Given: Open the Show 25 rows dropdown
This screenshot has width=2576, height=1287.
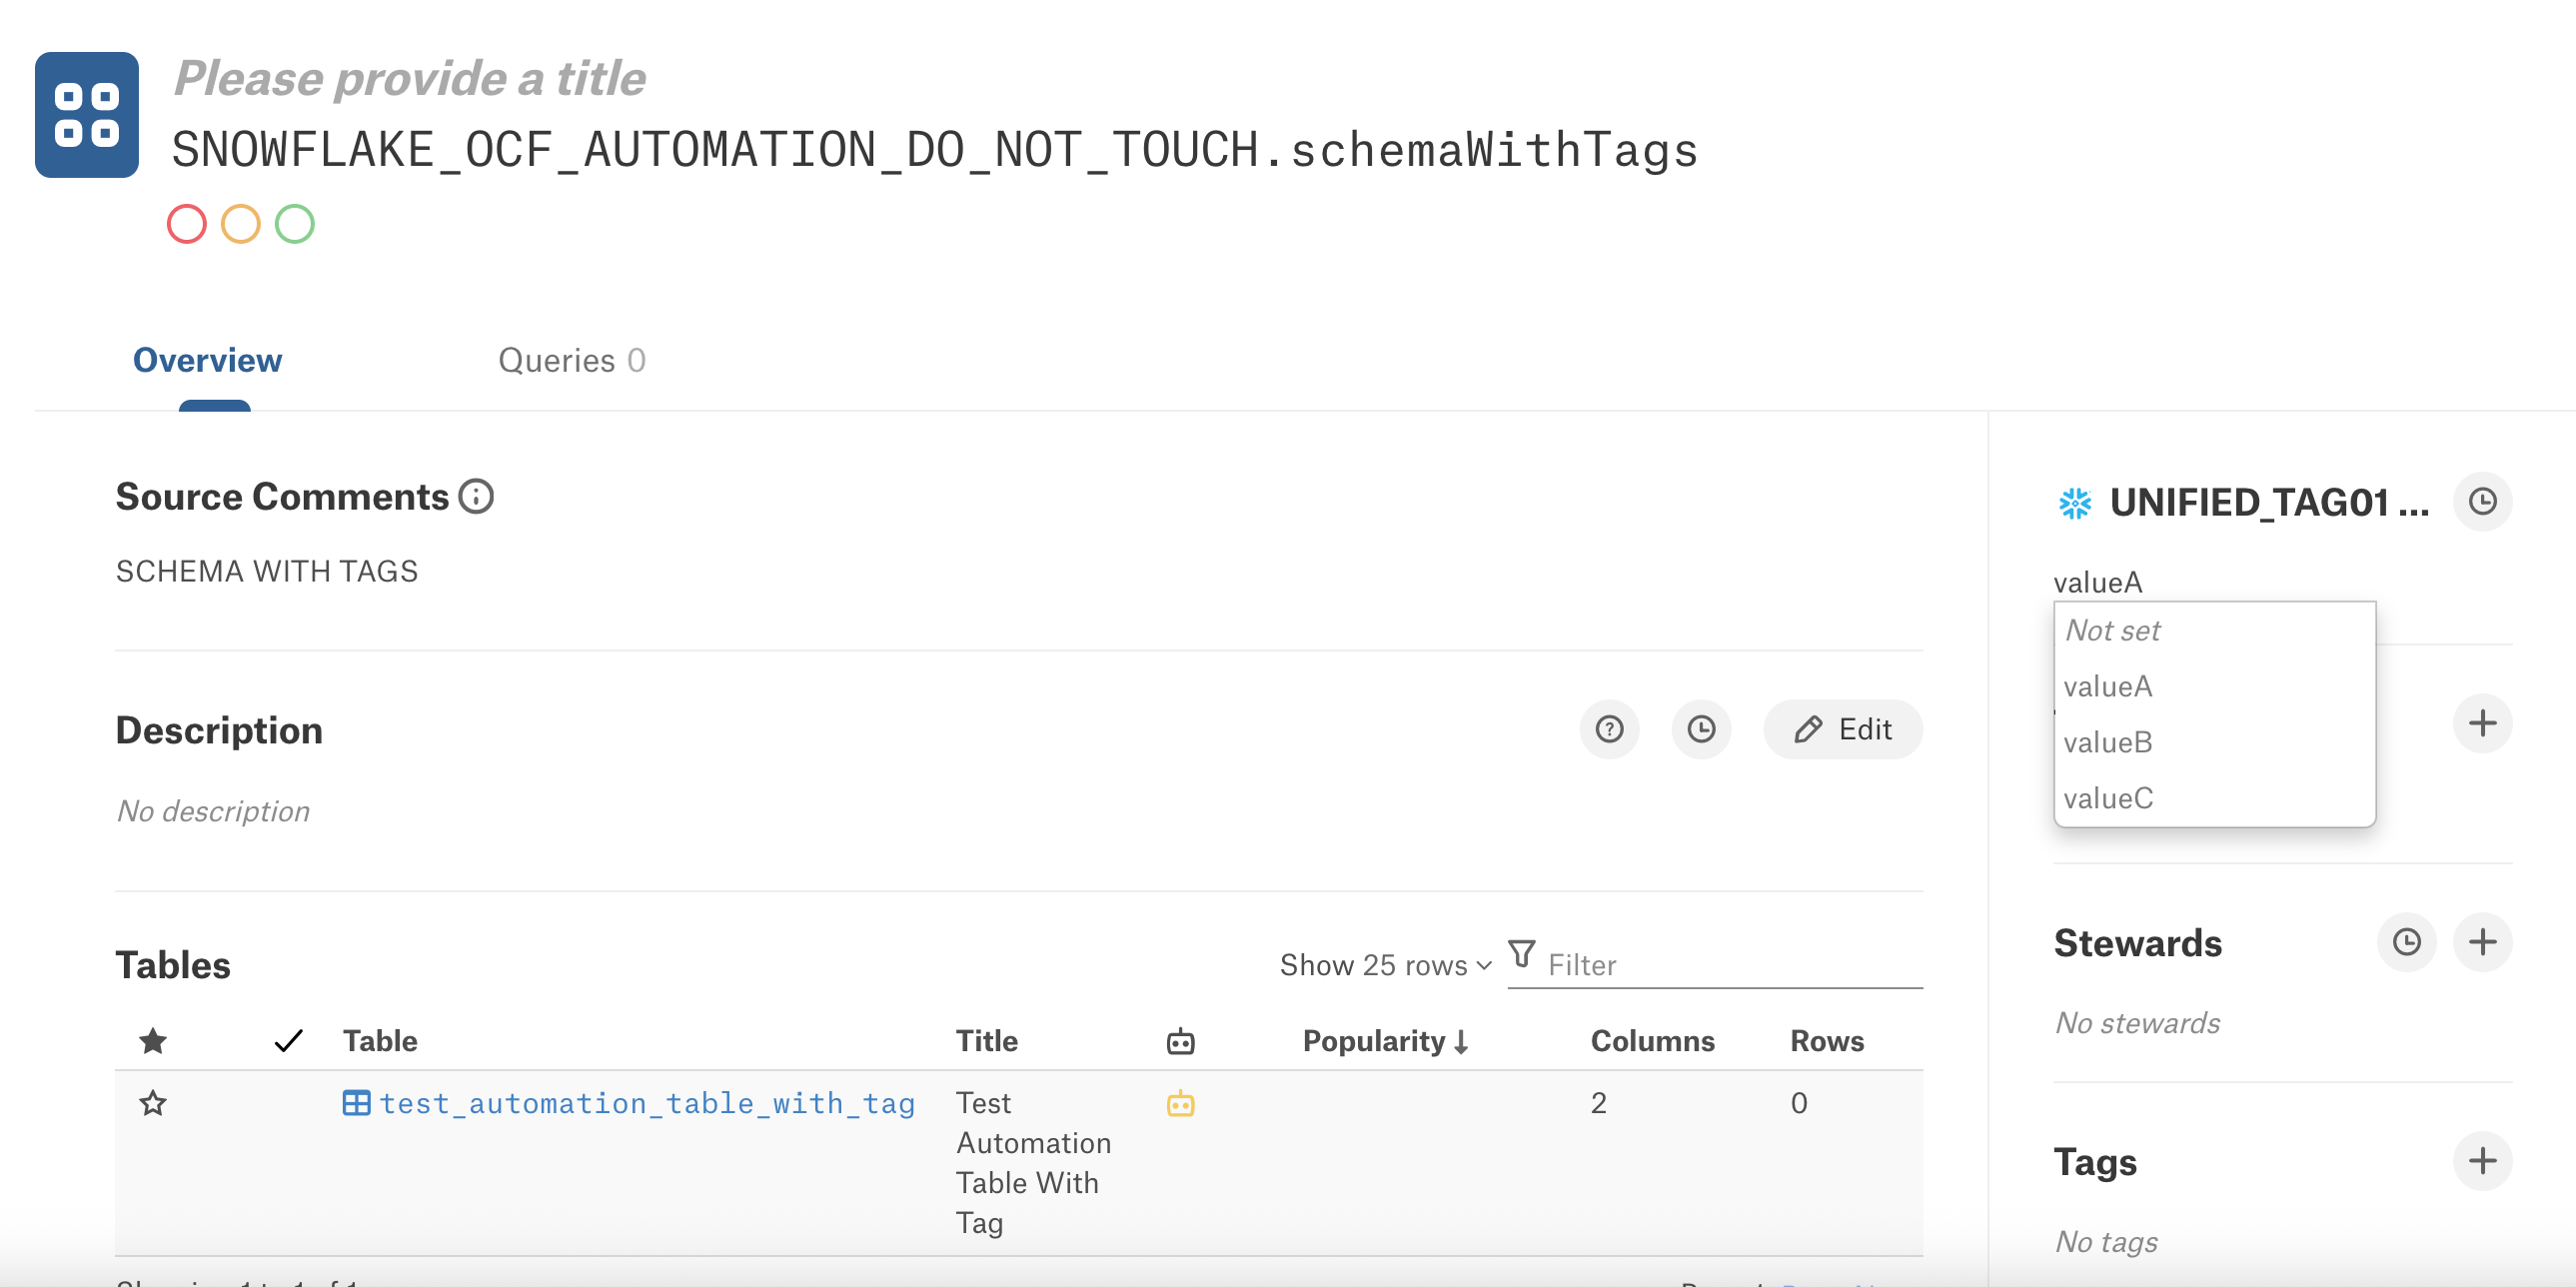Looking at the screenshot, I should 1386,965.
